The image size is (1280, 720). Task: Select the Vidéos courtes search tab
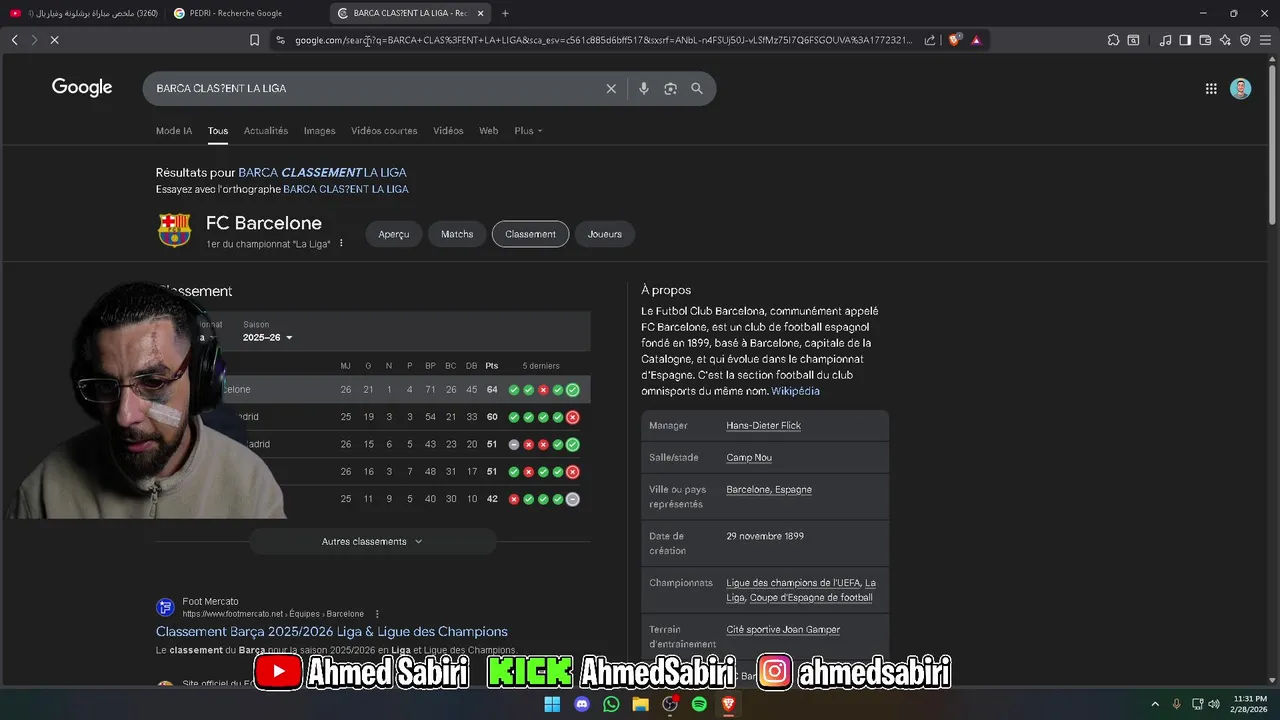(x=384, y=131)
